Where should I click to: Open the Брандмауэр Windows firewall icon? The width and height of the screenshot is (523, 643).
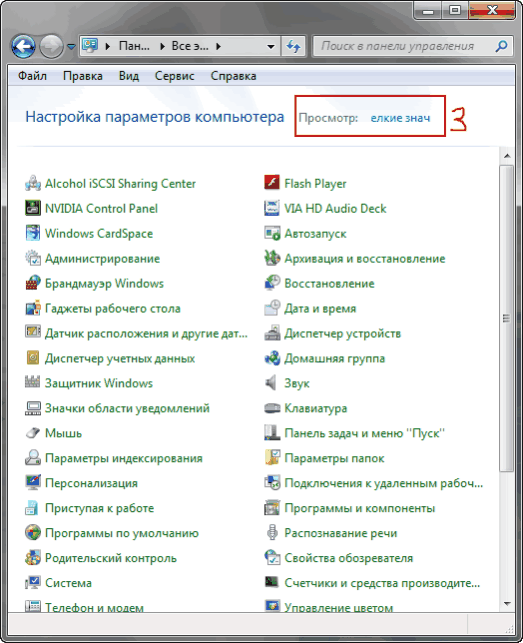(33, 283)
